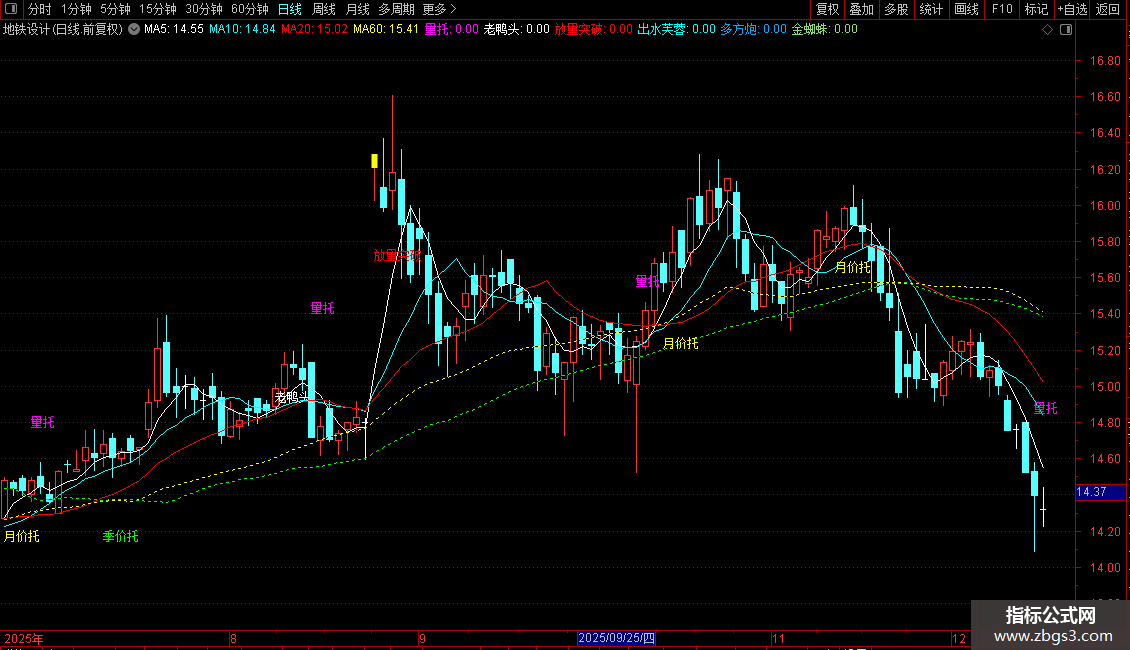The height and width of the screenshot is (650, 1130).
Task: Click the 出水芙蓉: 0.00 header value
Action: 677,30
